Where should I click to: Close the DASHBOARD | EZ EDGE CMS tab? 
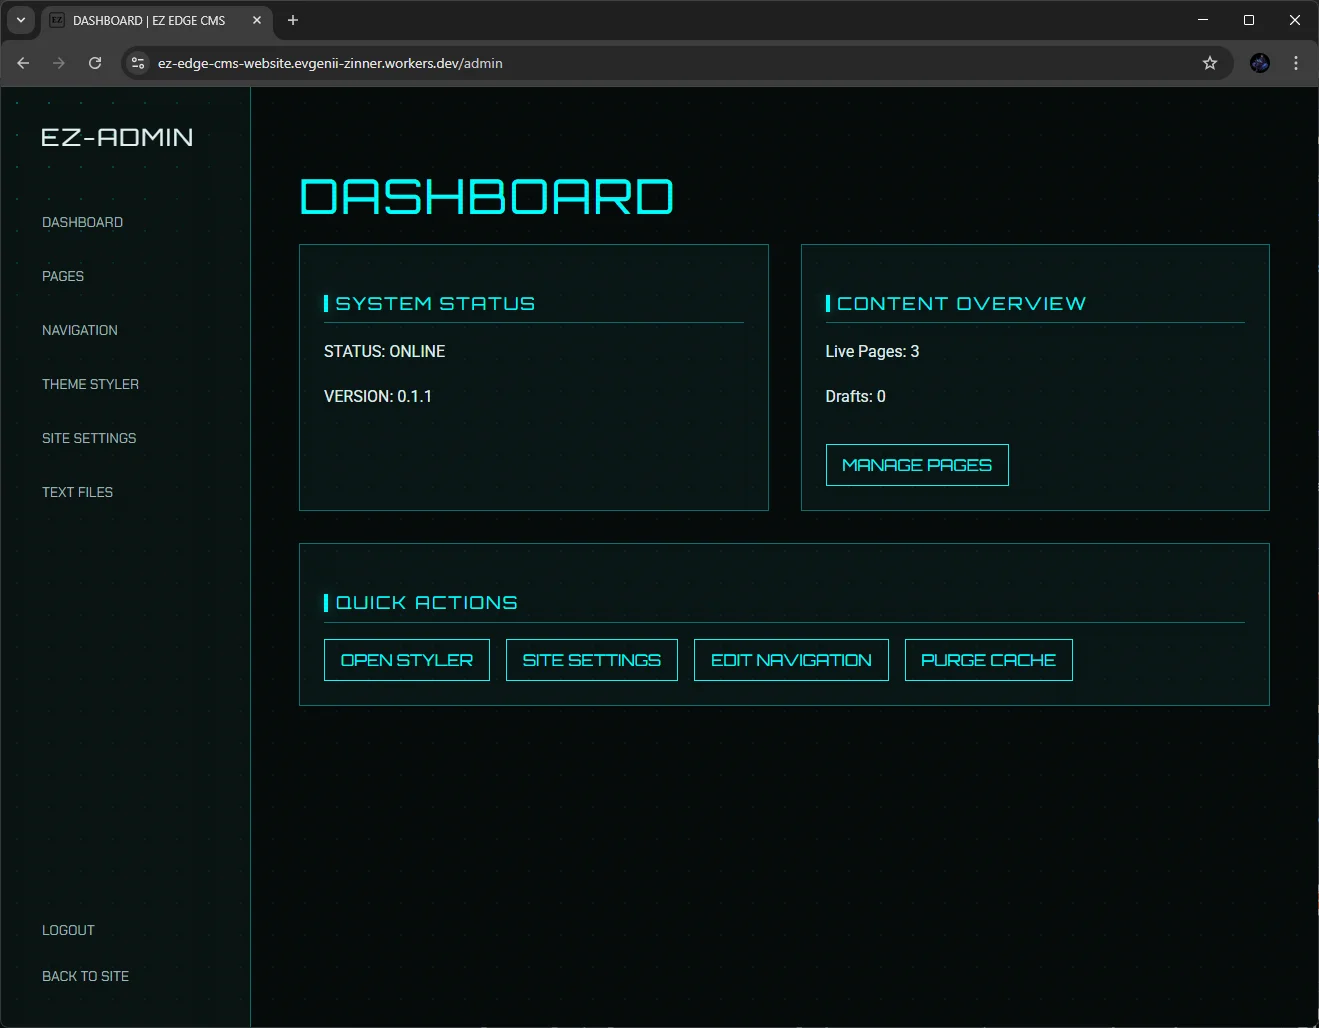[257, 20]
